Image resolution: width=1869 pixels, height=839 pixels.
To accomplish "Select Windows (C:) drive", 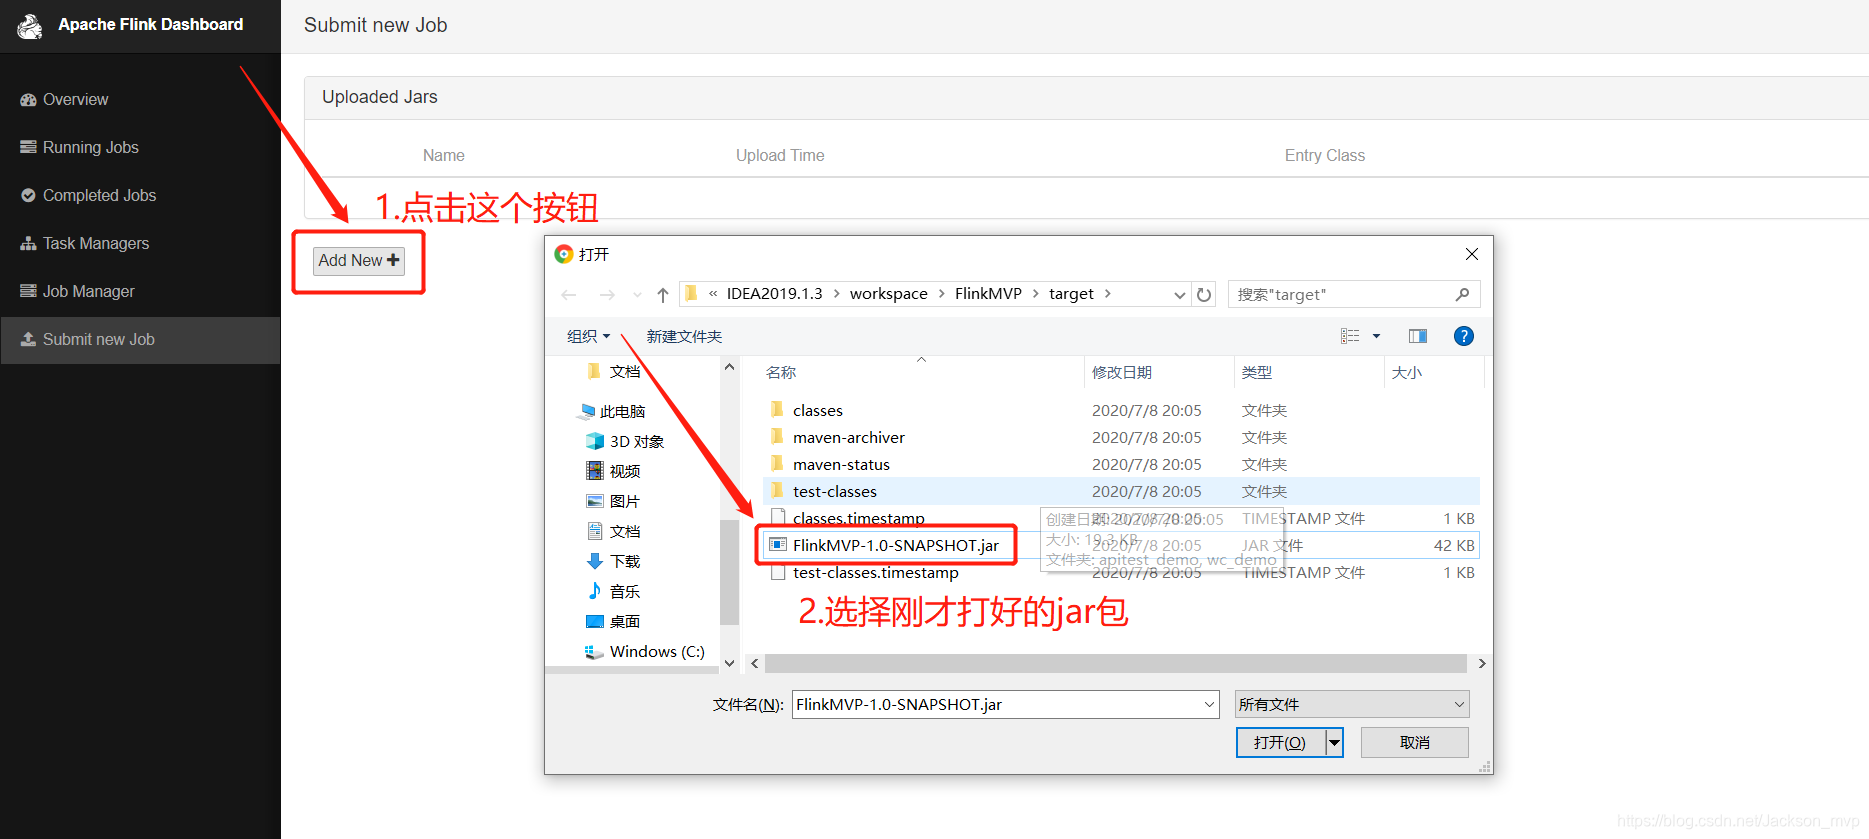I will pos(645,651).
